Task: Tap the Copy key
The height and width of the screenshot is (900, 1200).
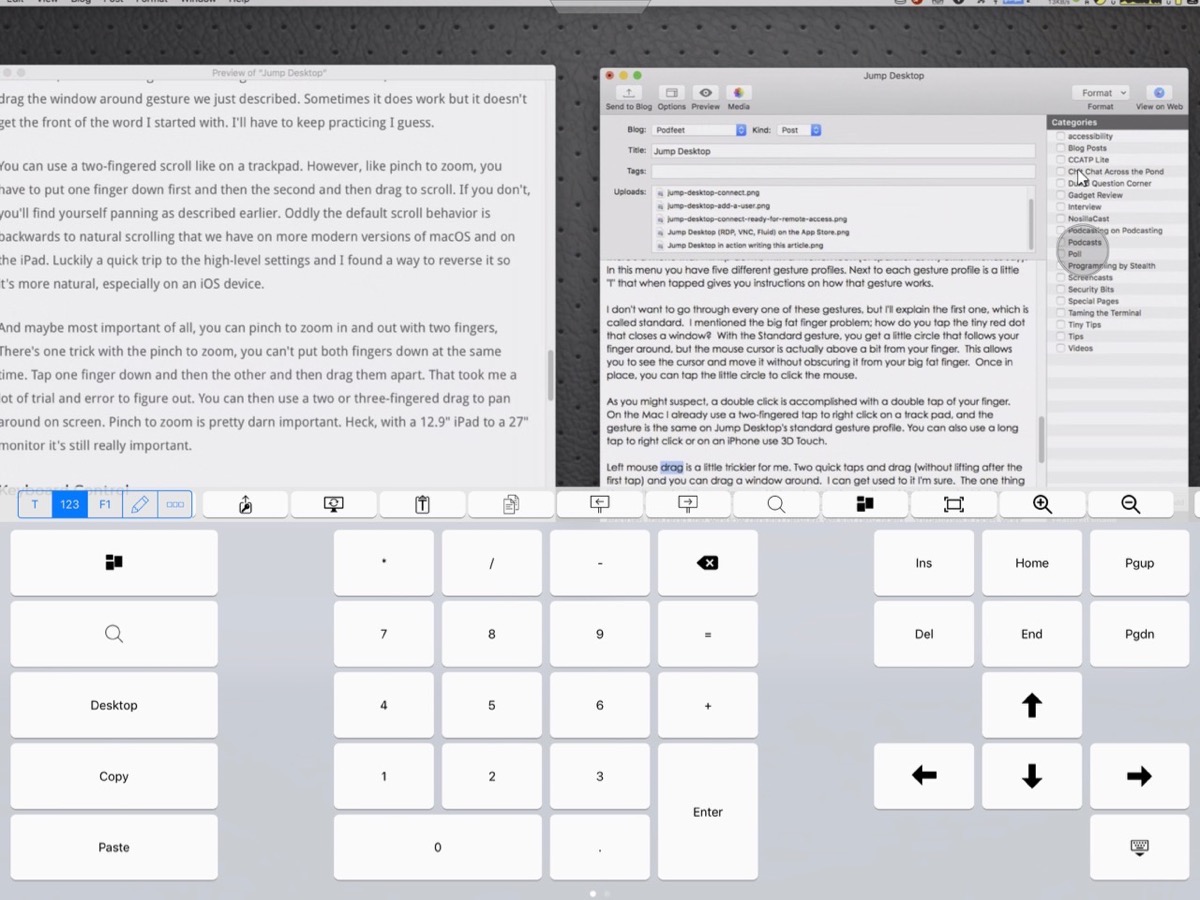Action: pos(114,776)
